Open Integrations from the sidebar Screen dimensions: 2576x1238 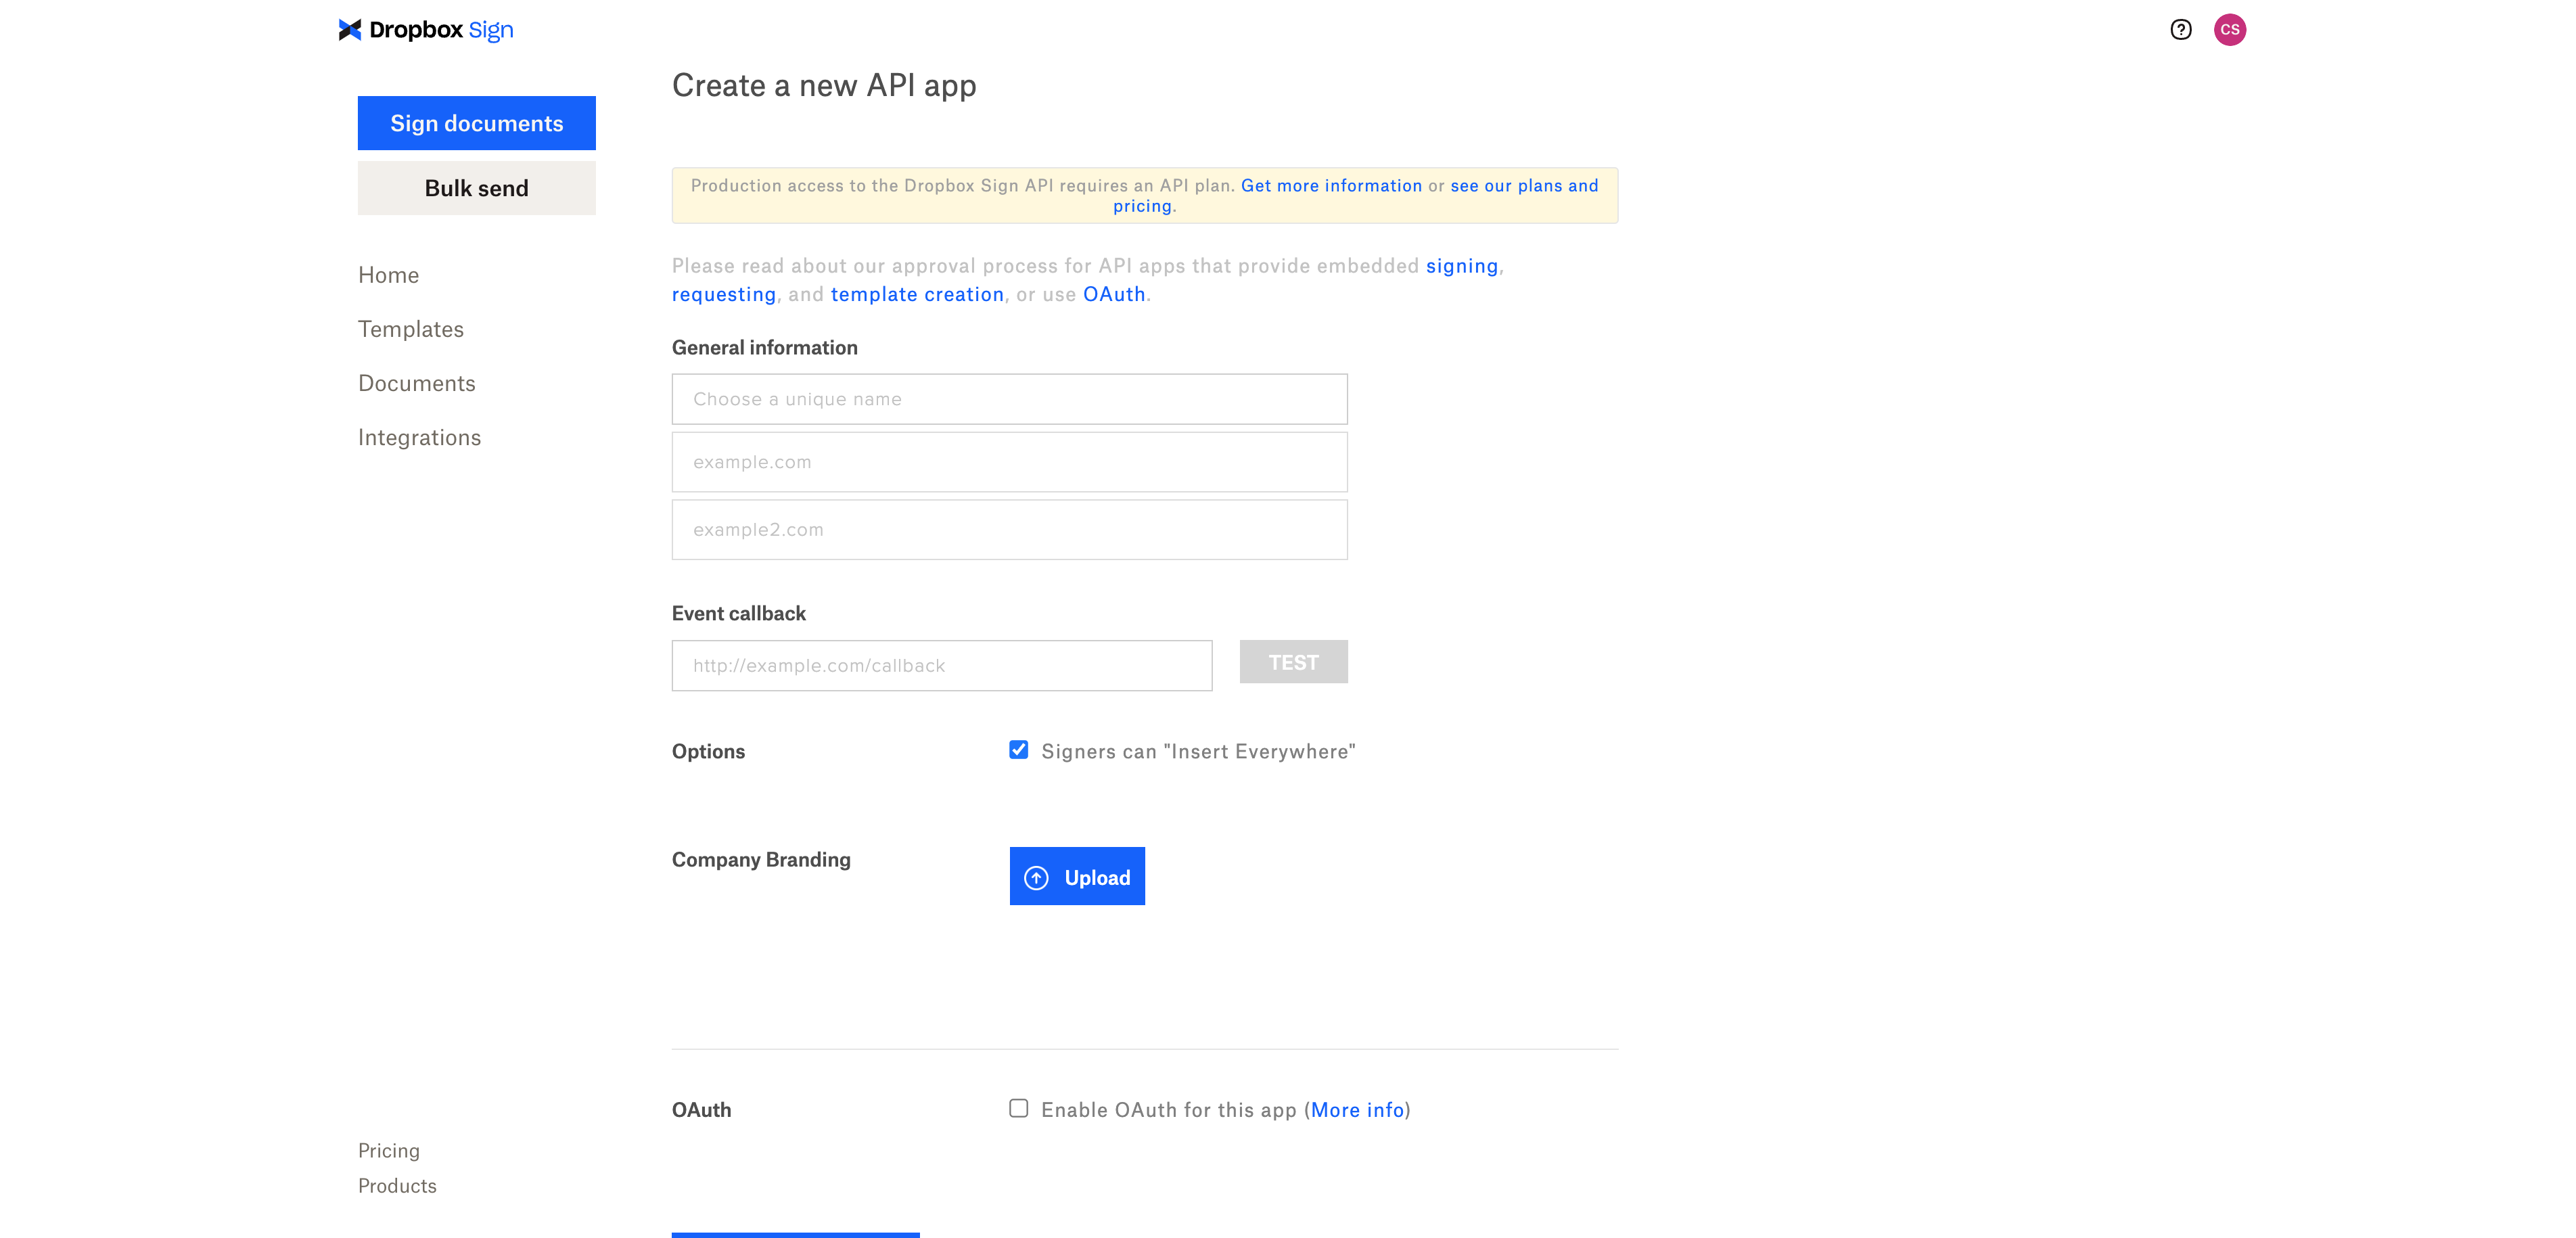pos(419,437)
